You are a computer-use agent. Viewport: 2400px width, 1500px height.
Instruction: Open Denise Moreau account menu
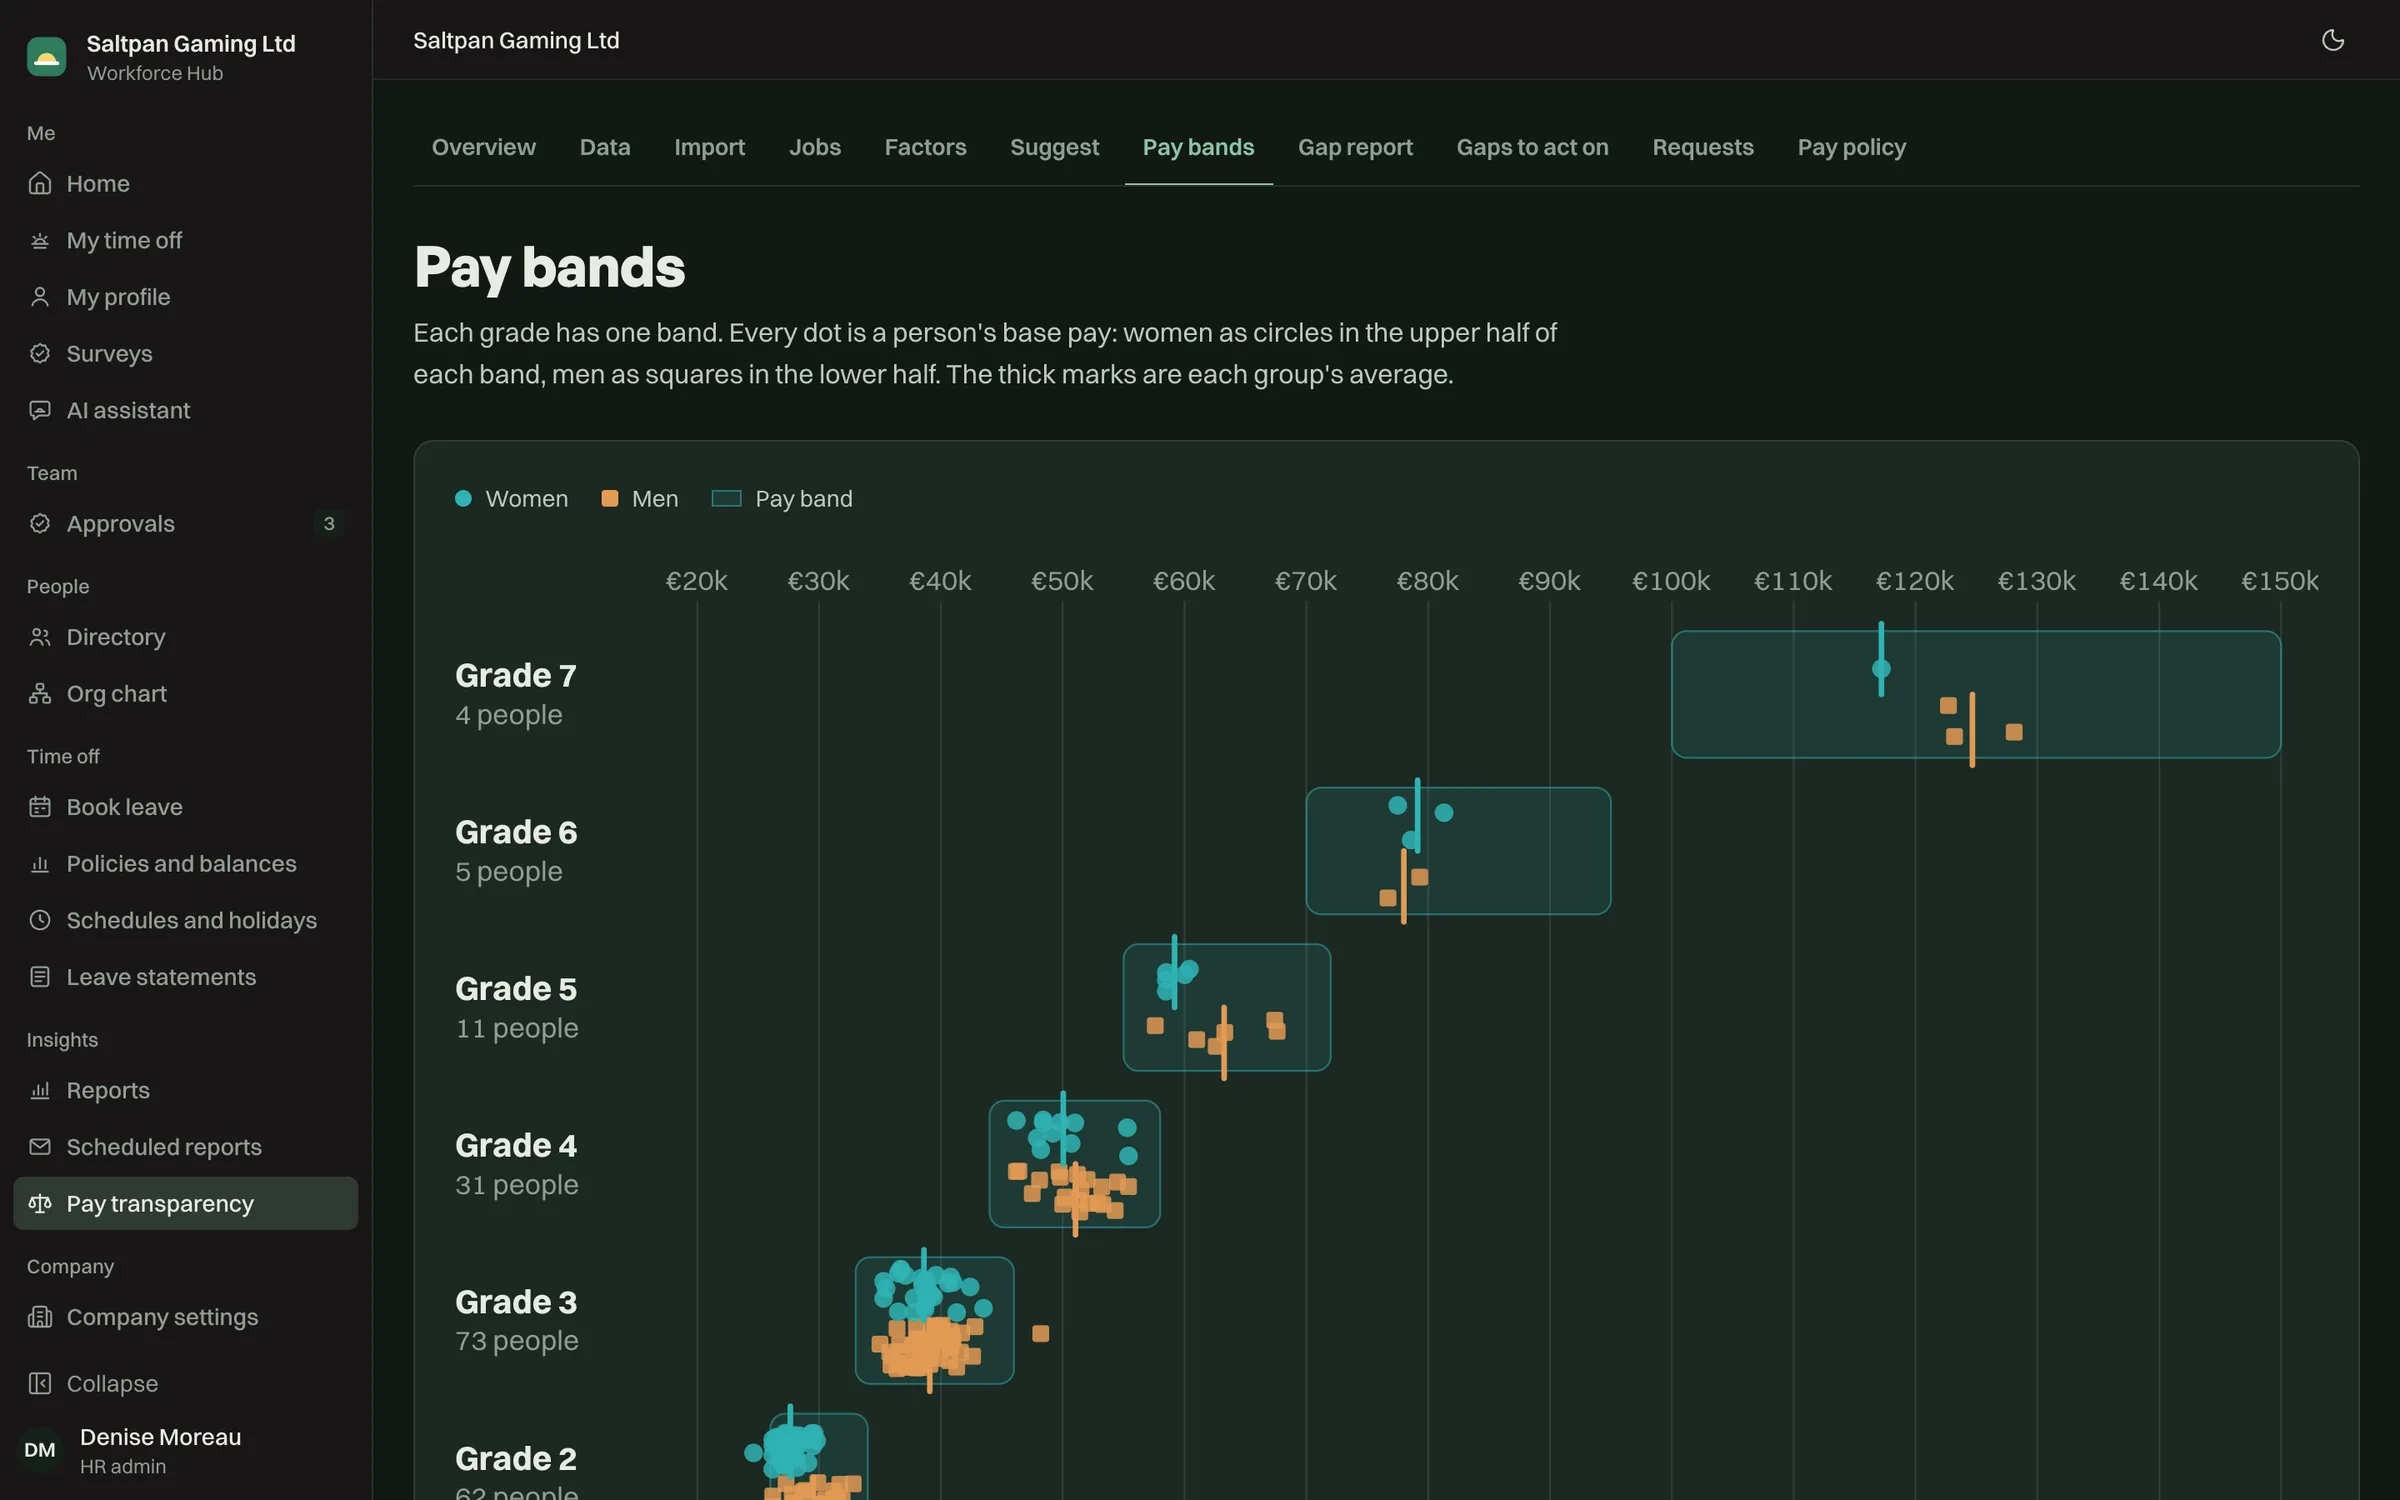tap(185, 1450)
